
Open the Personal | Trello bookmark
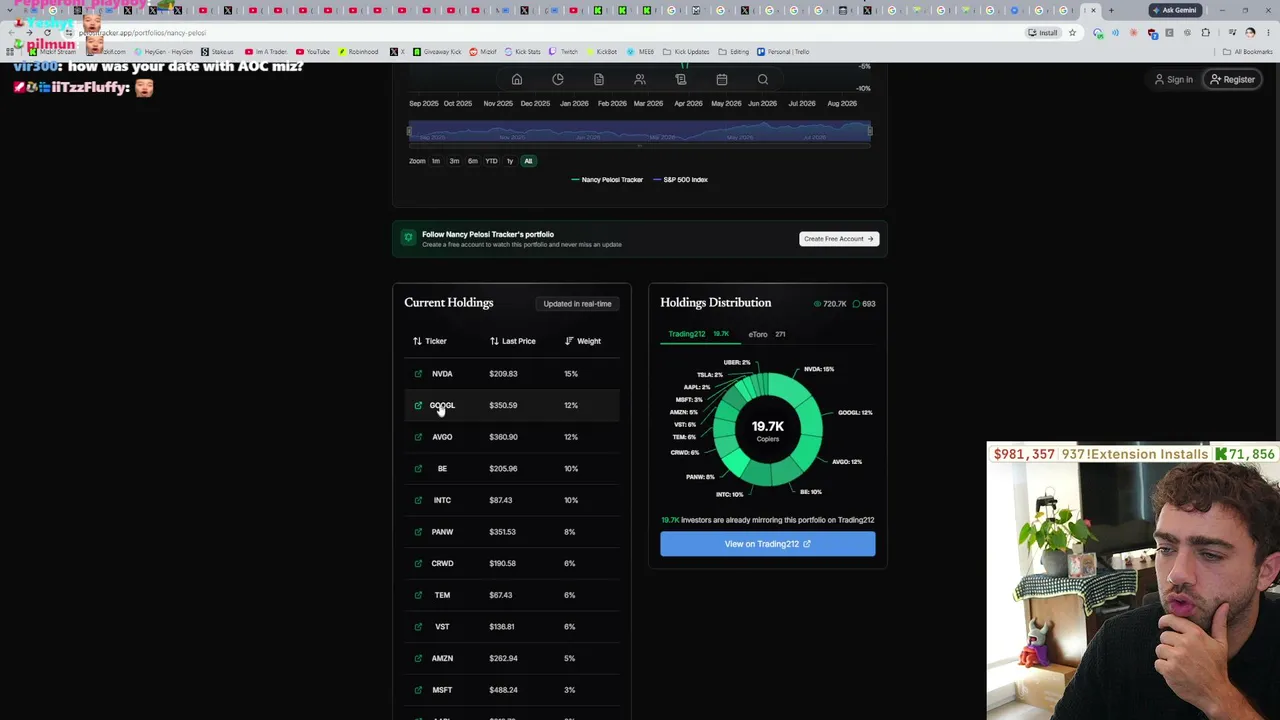[x=783, y=52]
